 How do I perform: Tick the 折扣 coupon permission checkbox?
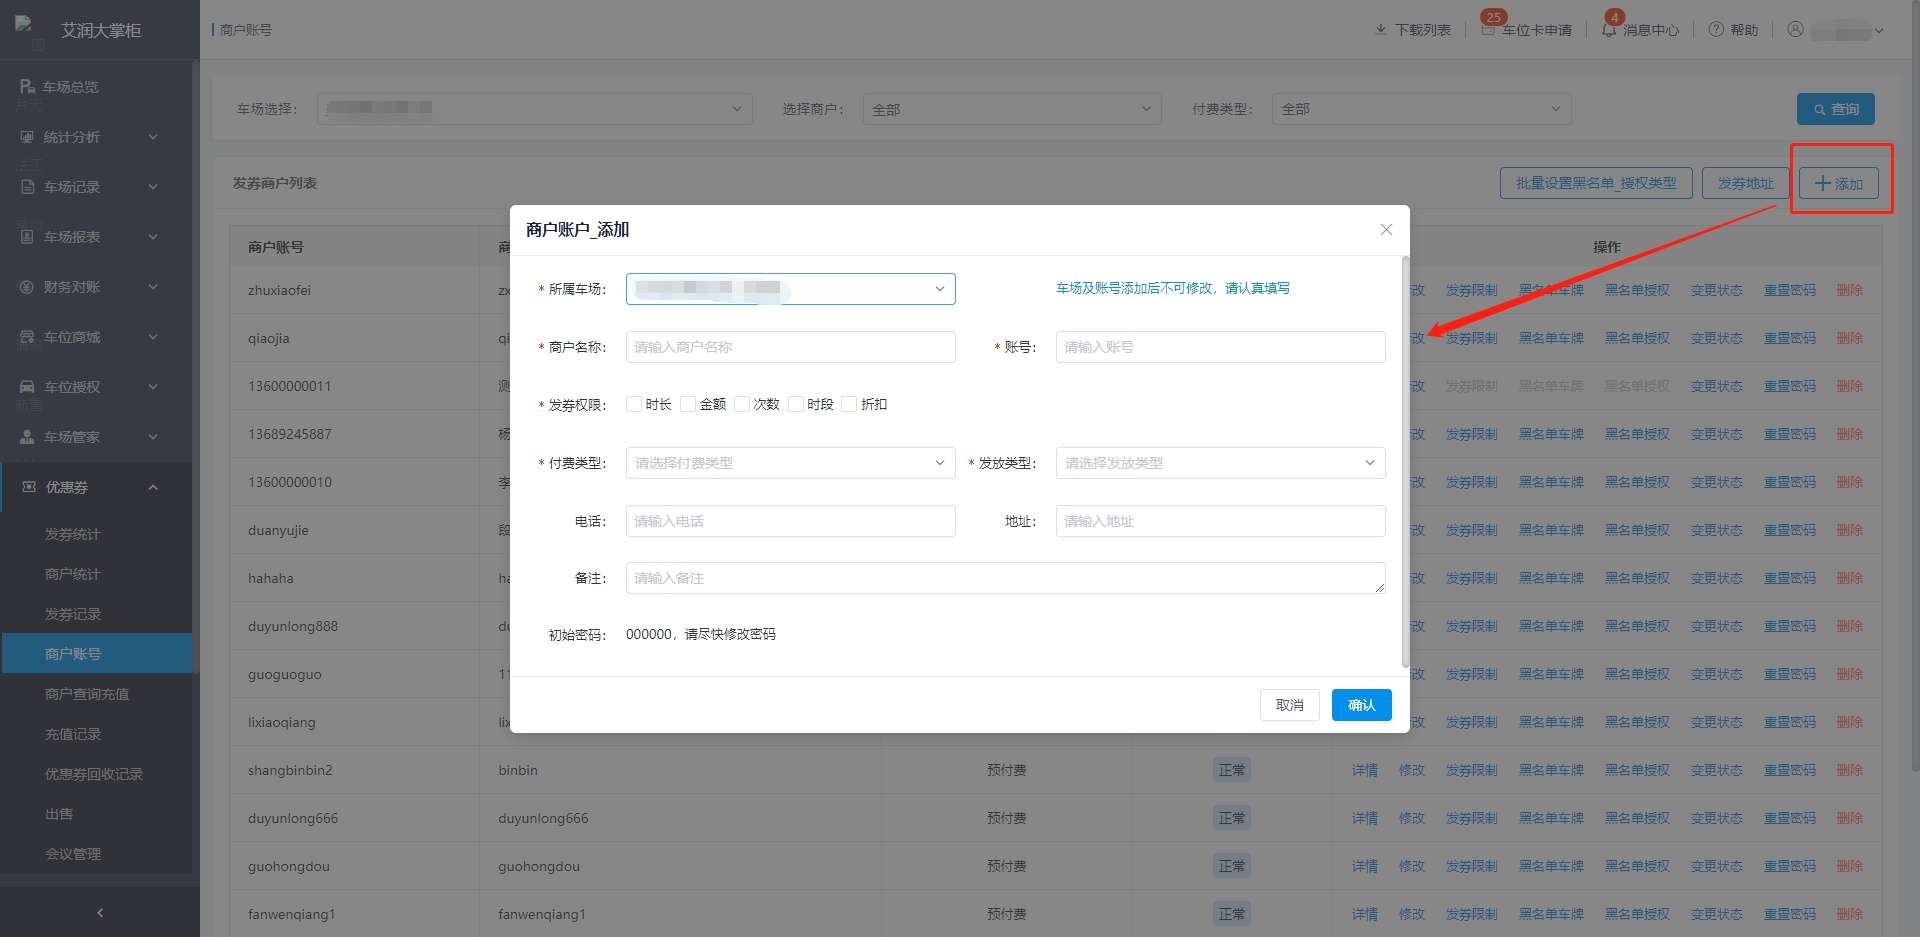pyautogui.click(x=849, y=404)
